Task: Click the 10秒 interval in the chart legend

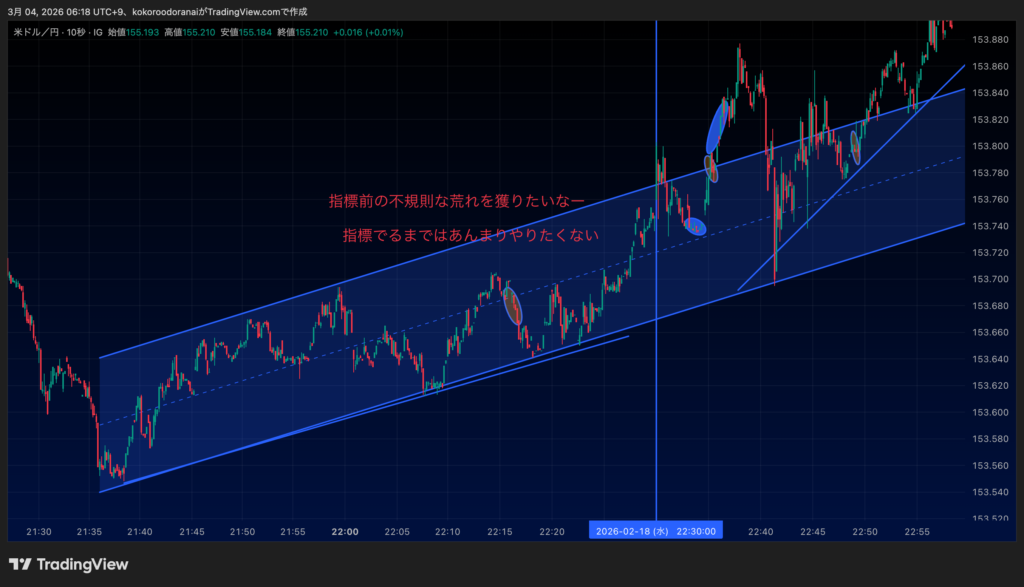Action: [75, 33]
